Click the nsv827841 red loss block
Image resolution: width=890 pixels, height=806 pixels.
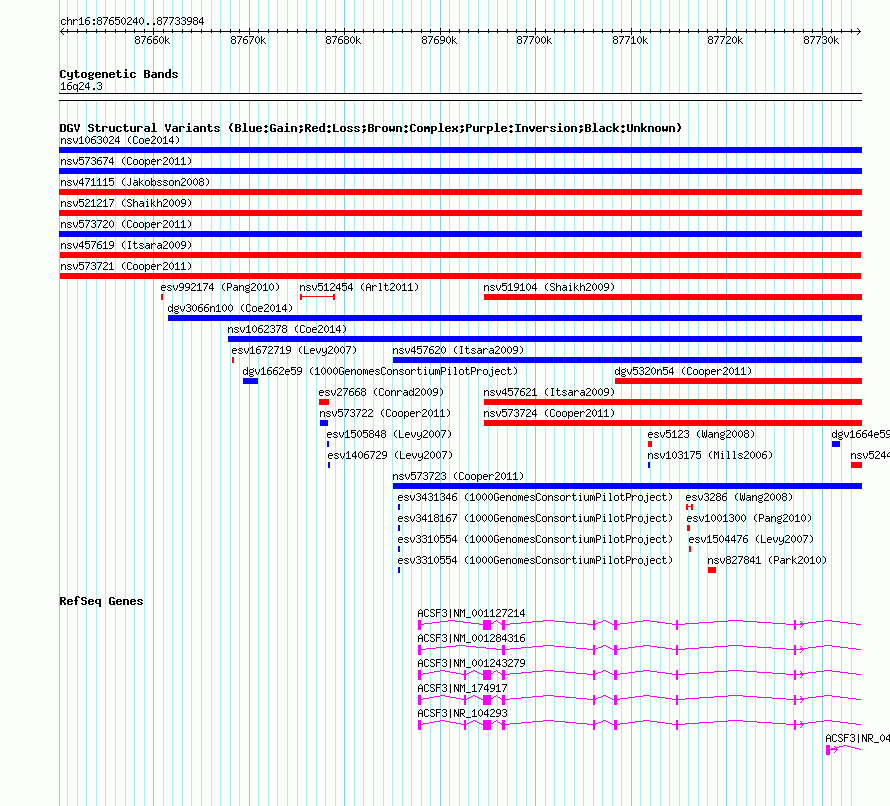(712, 570)
